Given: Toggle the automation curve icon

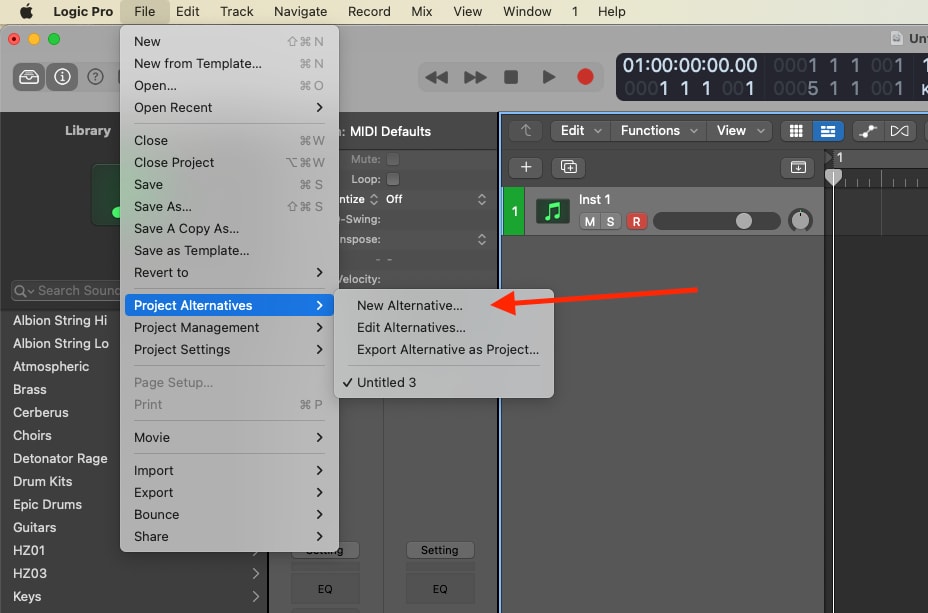Looking at the screenshot, I should click(x=868, y=131).
